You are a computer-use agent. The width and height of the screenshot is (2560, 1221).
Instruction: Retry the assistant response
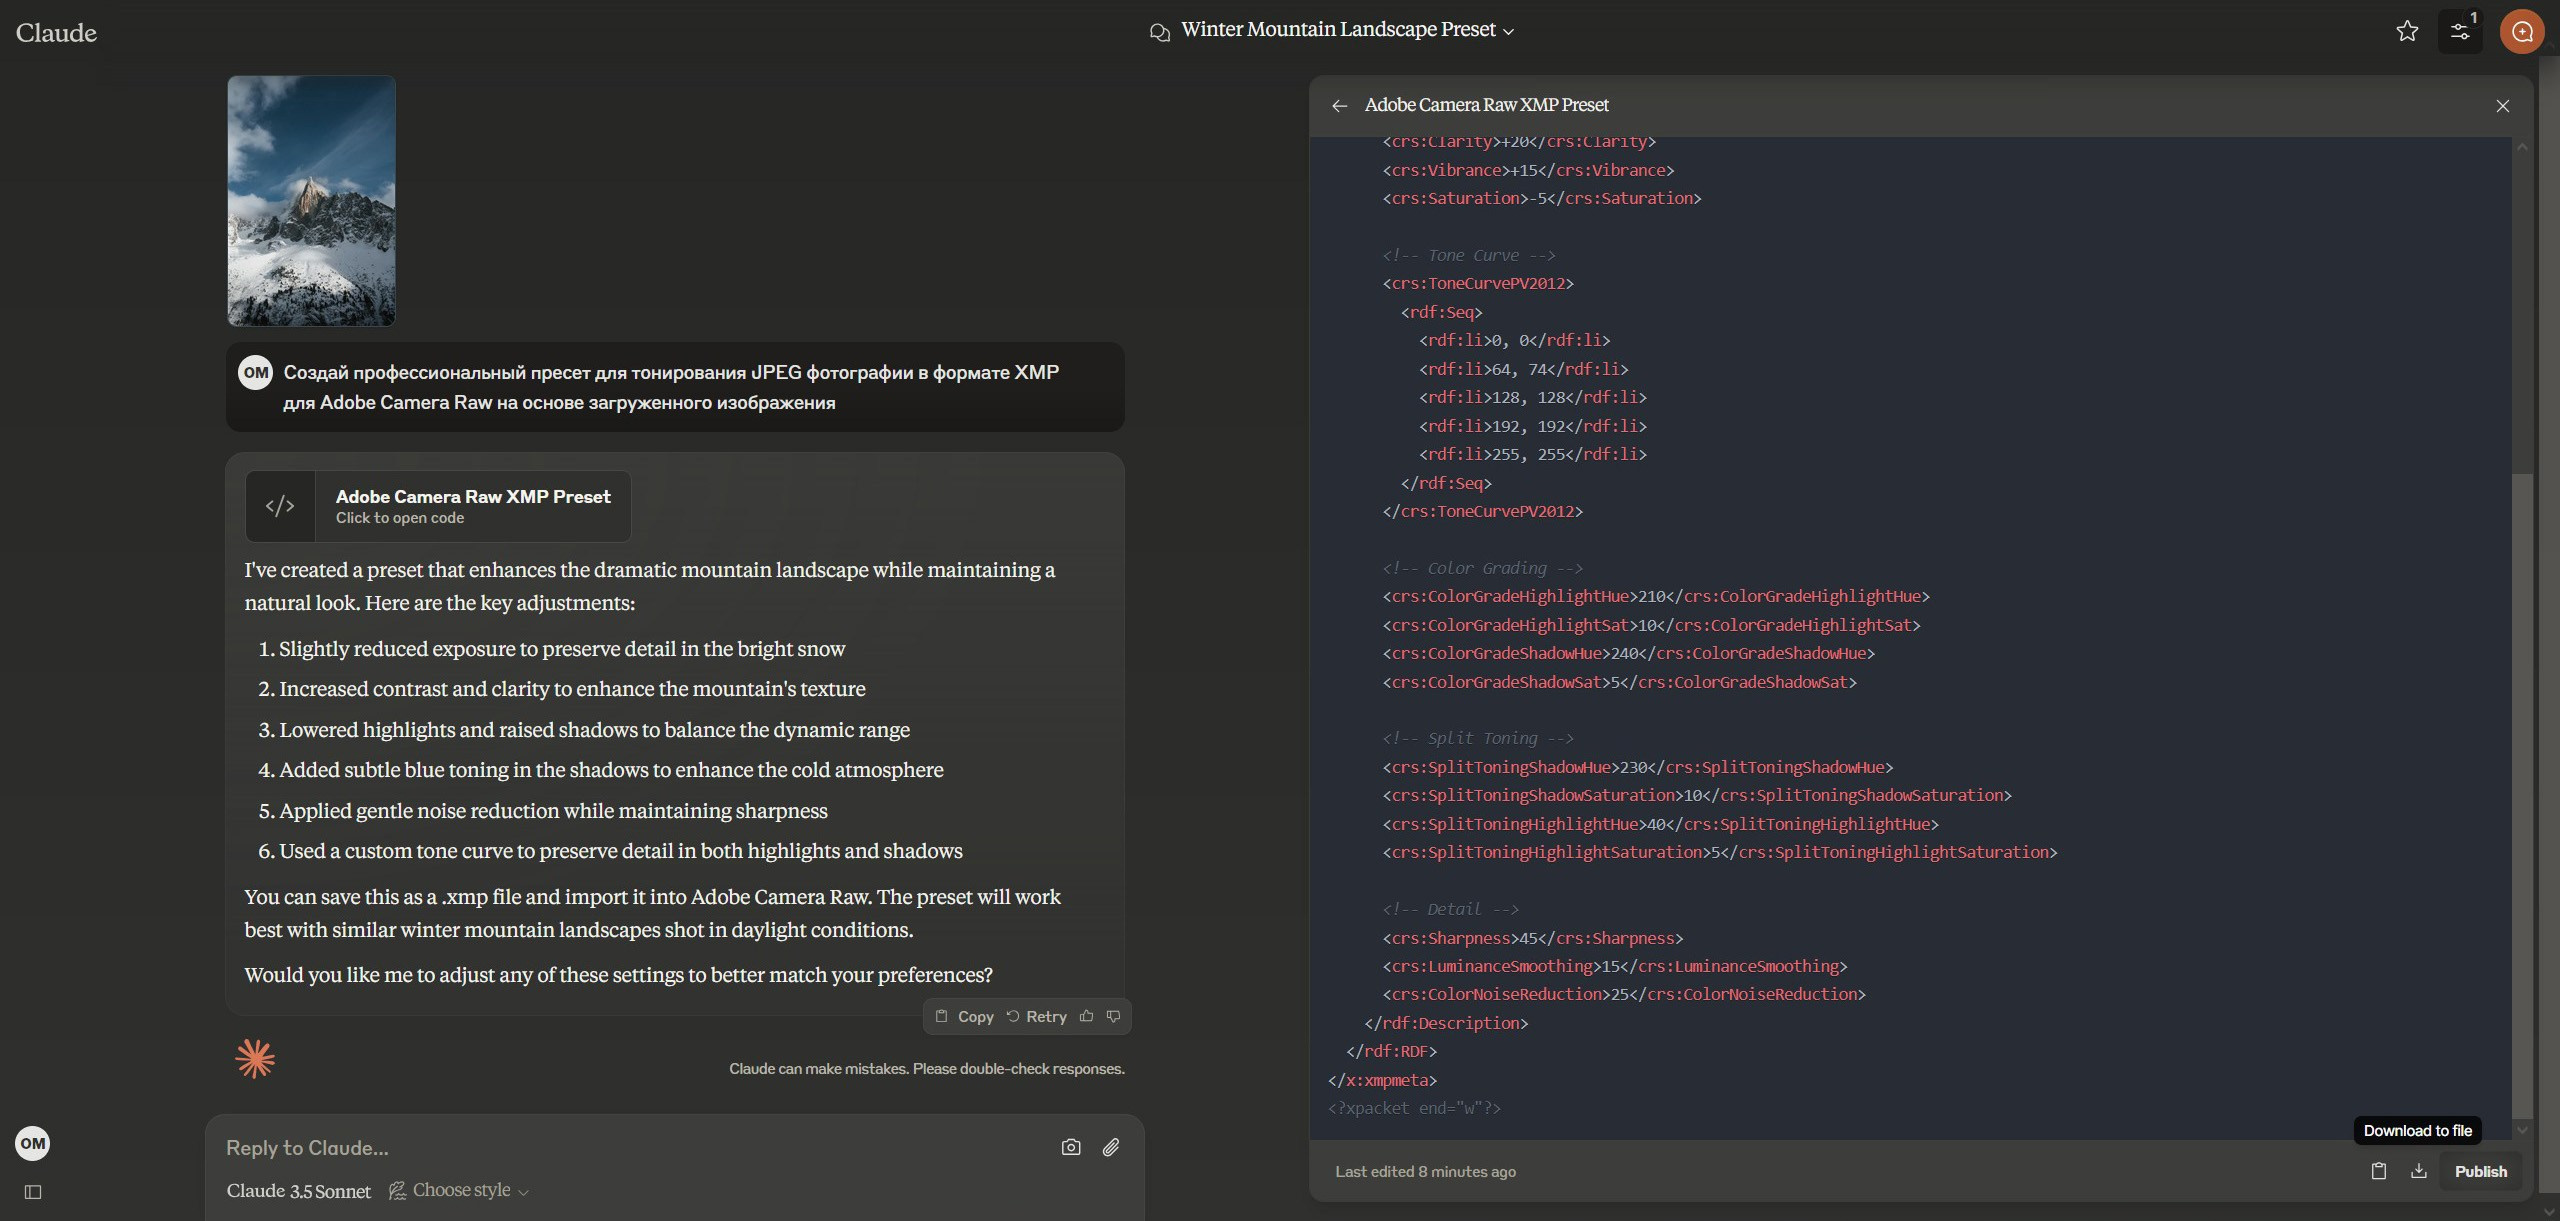[1036, 1016]
